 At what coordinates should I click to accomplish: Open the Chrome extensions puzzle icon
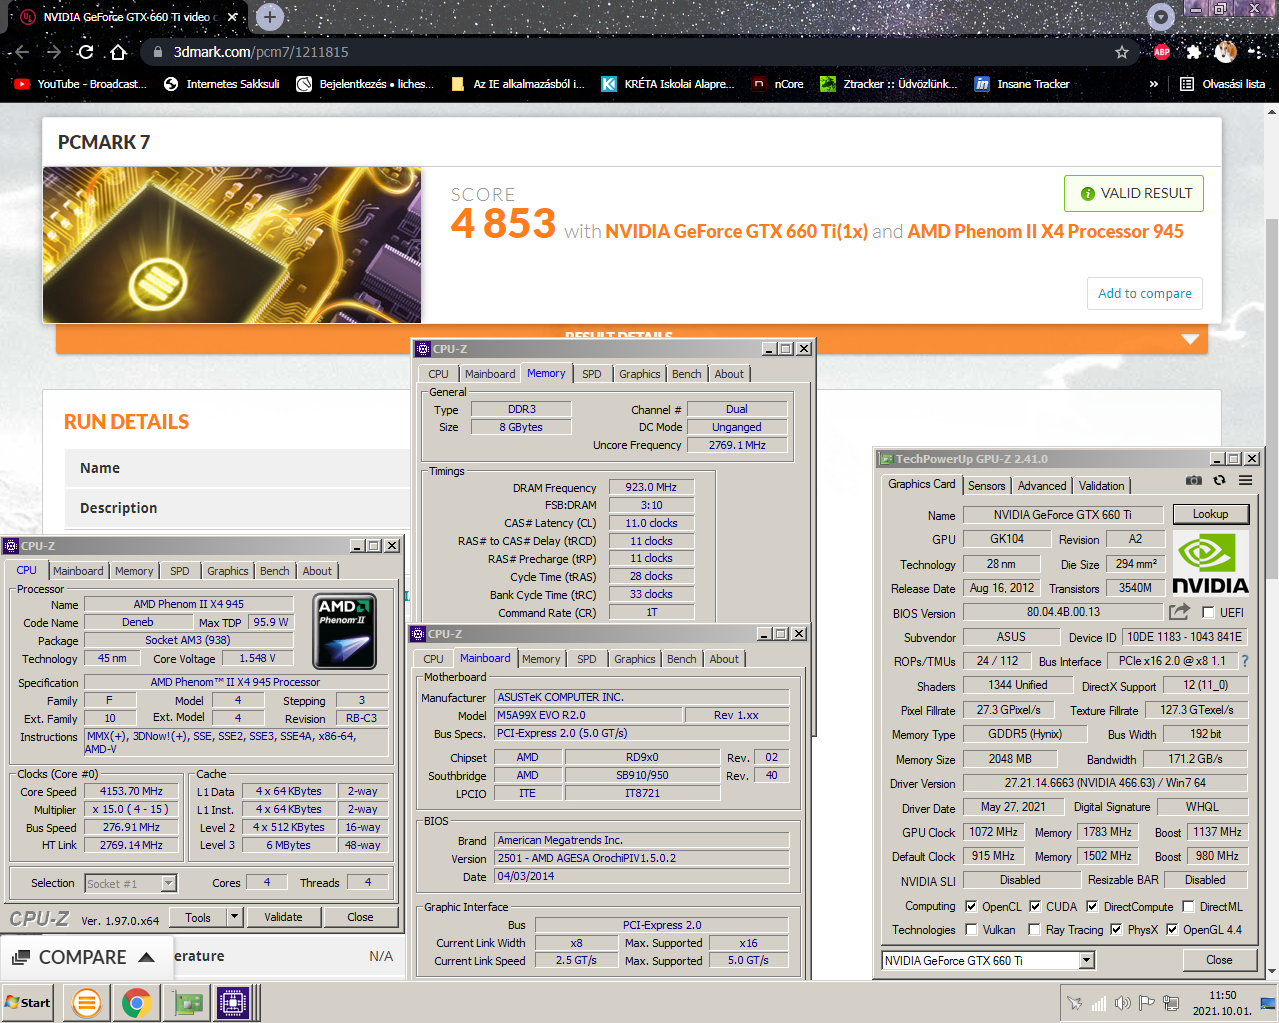1194,52
